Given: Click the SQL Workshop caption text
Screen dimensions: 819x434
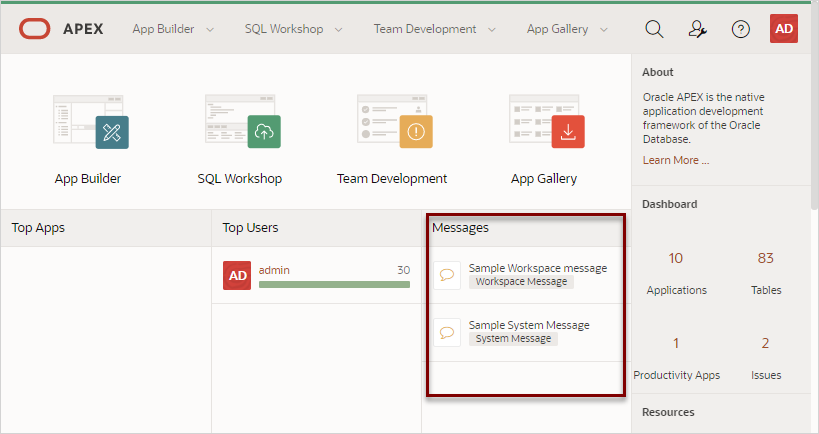Looking at the screenshot, I should (240, 179).
